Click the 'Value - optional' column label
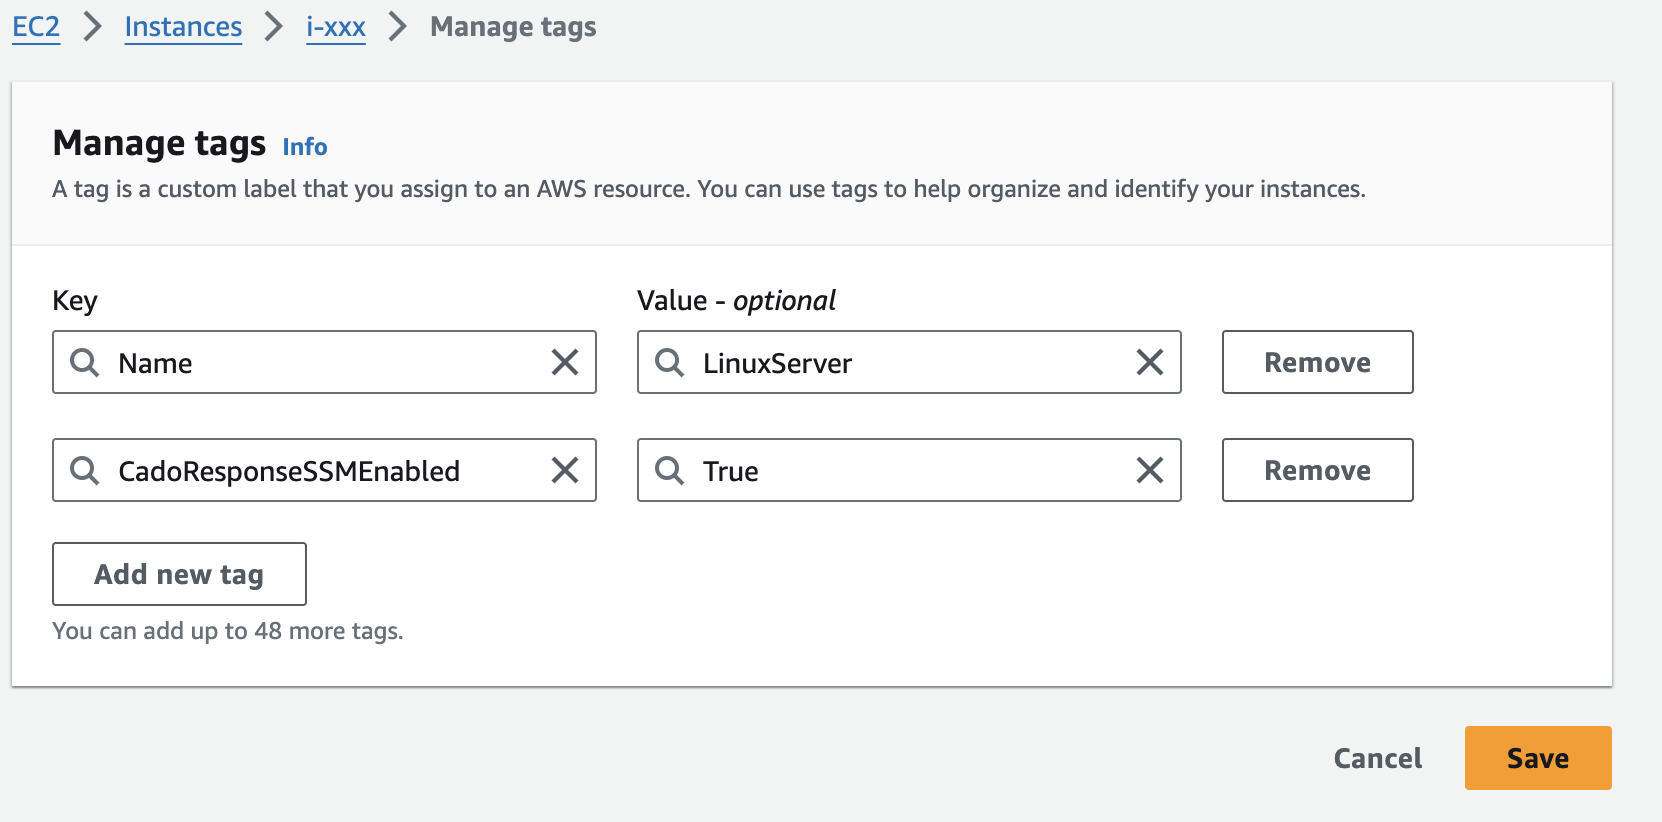Image resolution: width=1662 pixels, height=822 pixels. [736, 300]
